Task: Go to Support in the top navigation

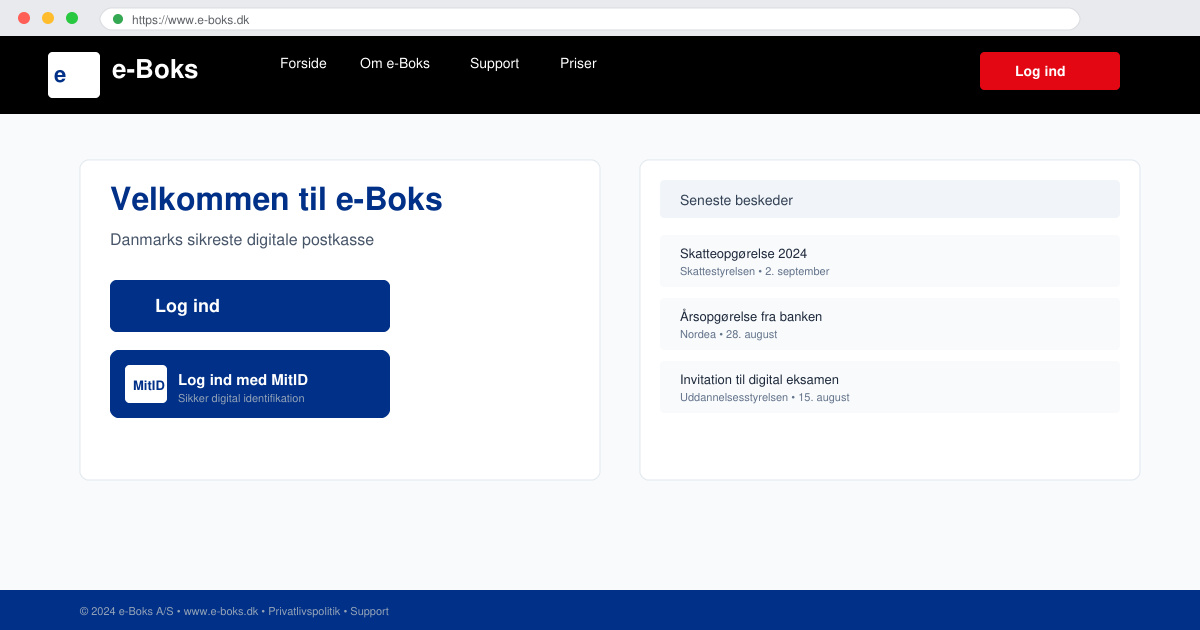Action: pos(494,63)
